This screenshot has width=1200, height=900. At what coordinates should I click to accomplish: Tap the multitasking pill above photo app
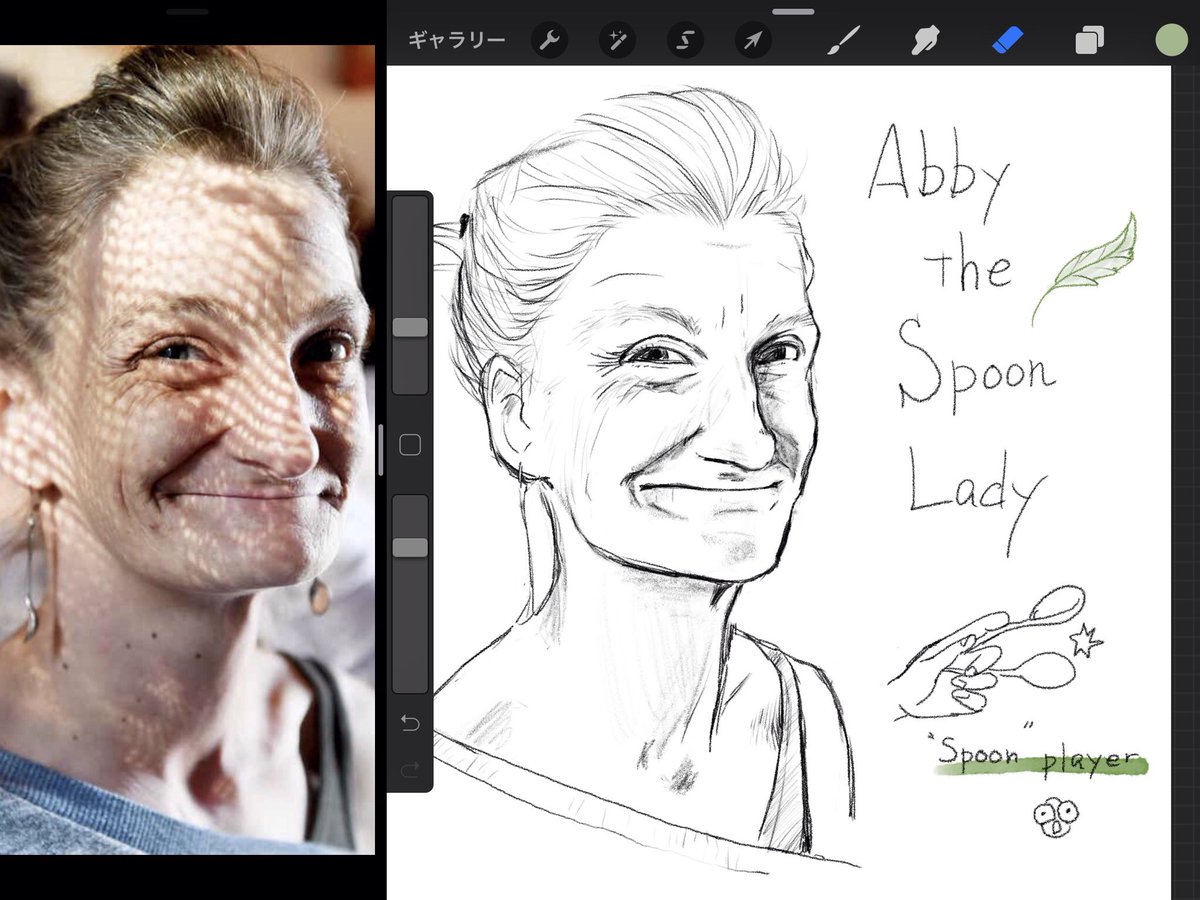187,11
